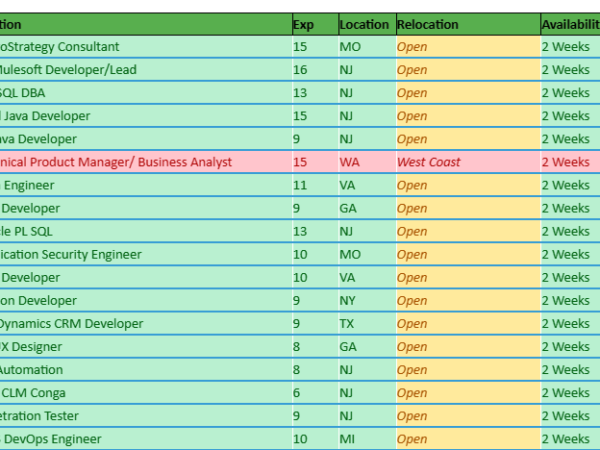Select Exp value 11 in VA Engineer row
Screen dimensions: 600x450
315,185
